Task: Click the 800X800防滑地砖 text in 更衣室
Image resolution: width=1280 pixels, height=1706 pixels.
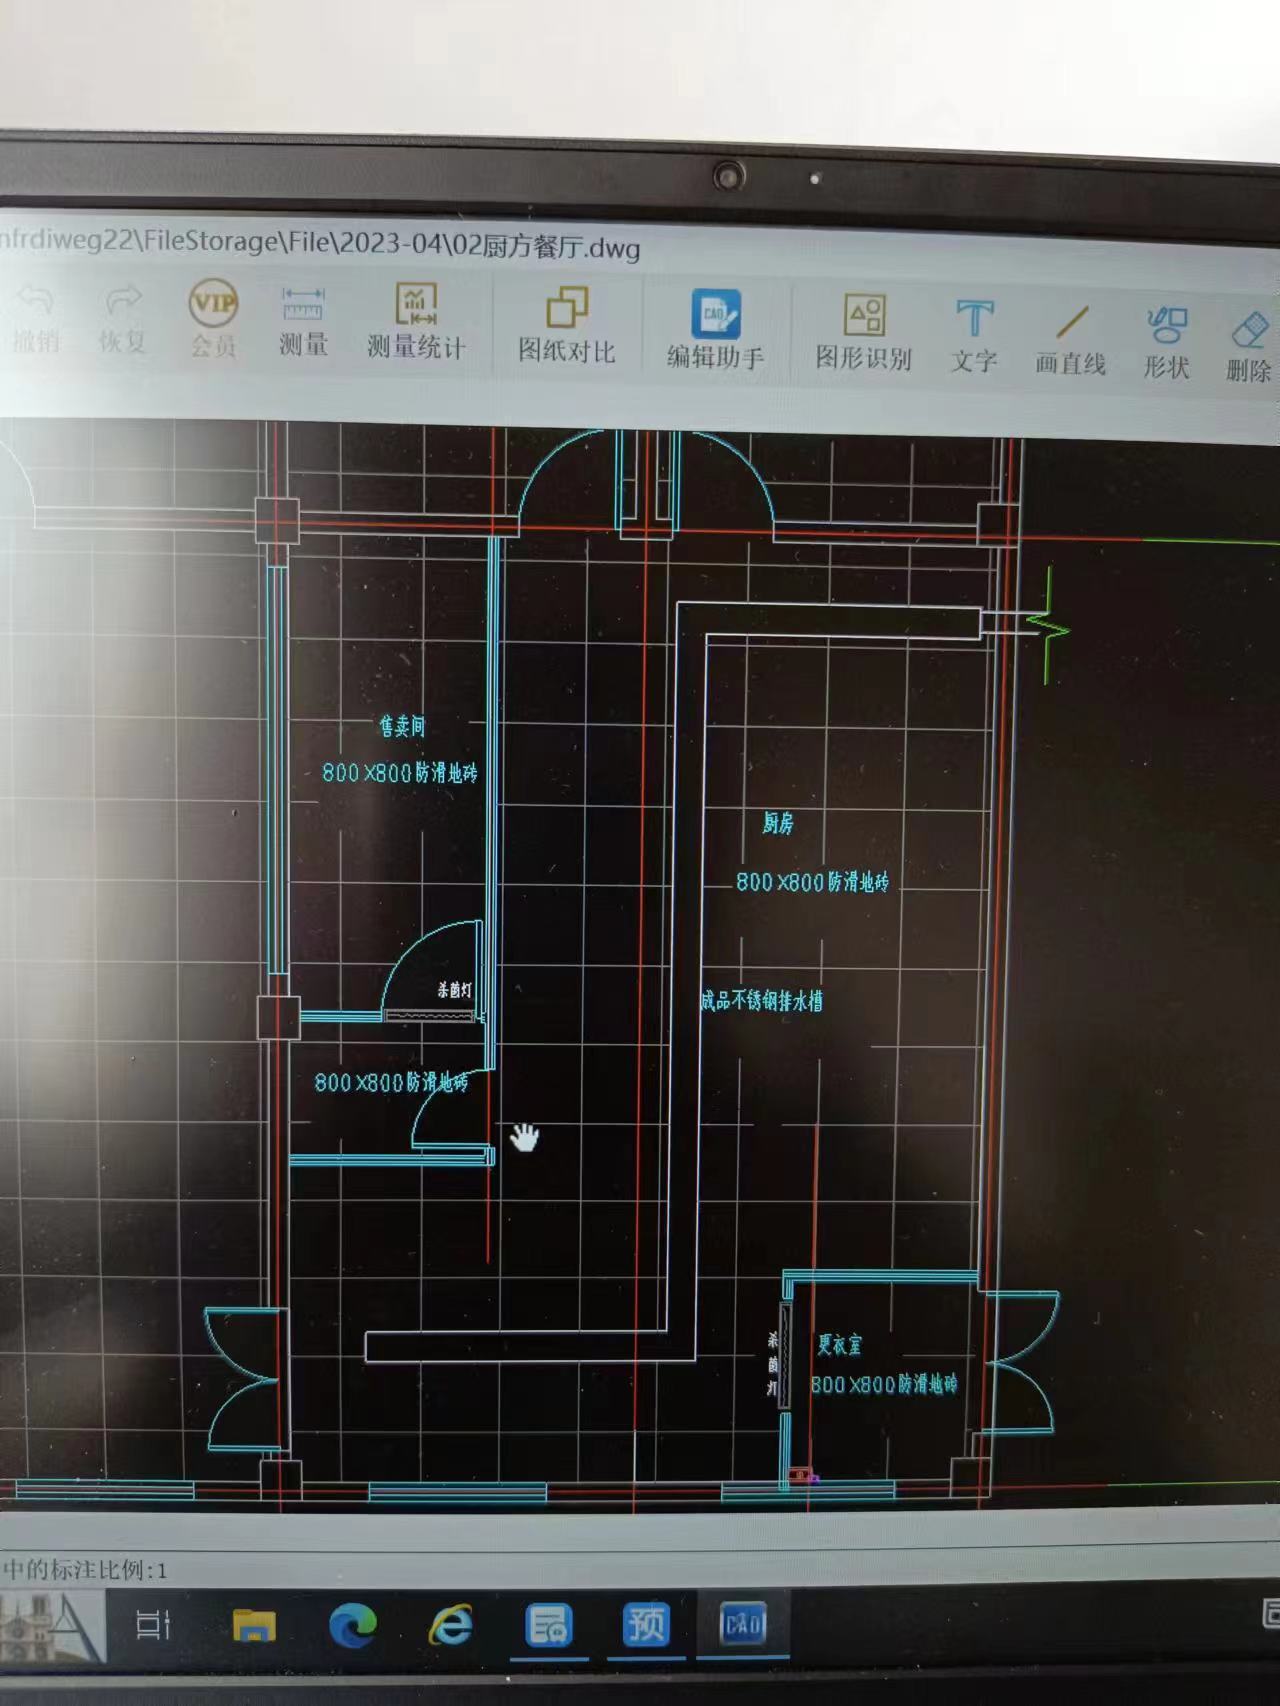Action: tap(884, 1384)
